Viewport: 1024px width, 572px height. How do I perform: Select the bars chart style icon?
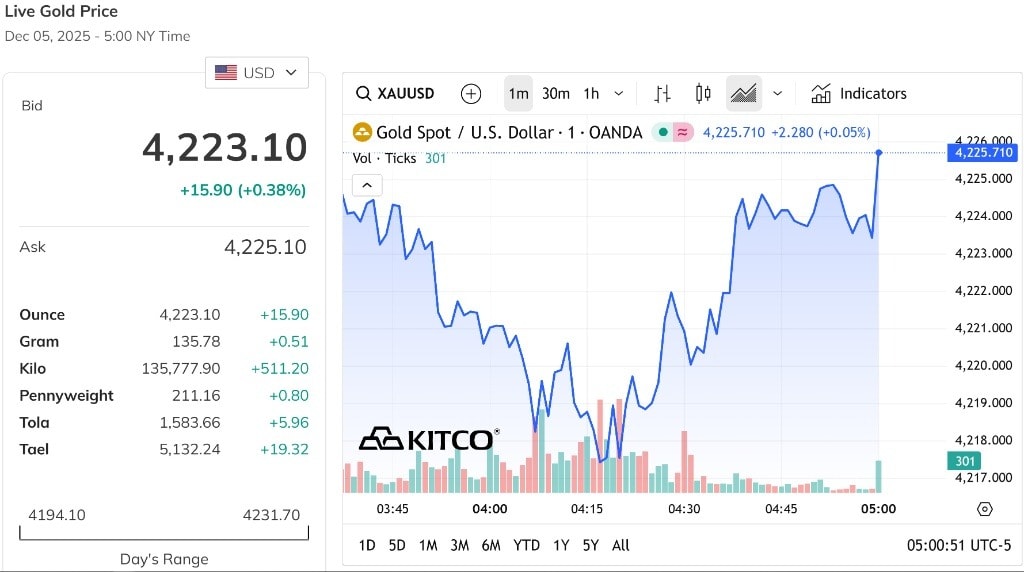662,94
